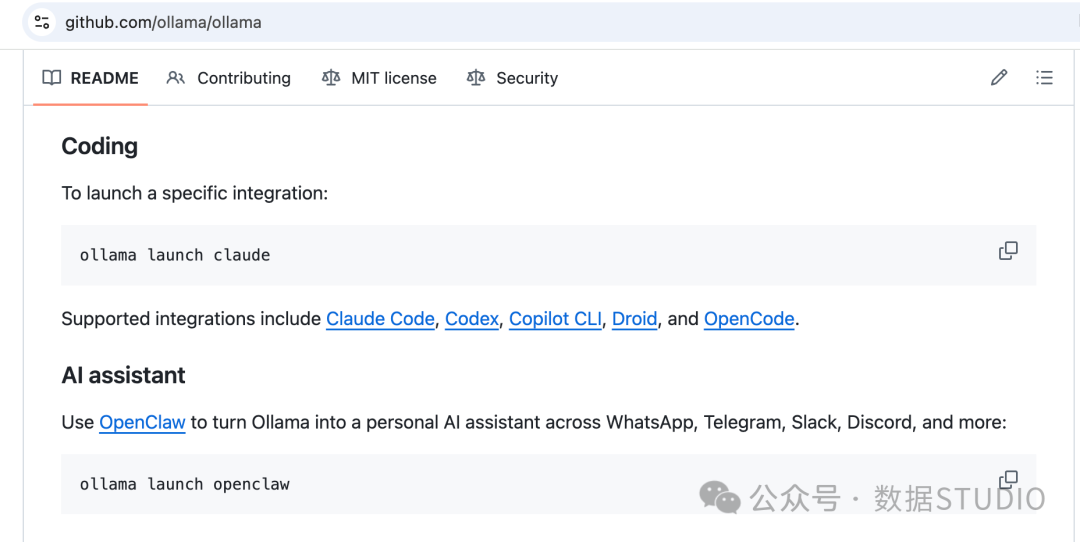The image size is (1080, 542).
Task: Open the Droid integration link
Action: pos(634,319)
